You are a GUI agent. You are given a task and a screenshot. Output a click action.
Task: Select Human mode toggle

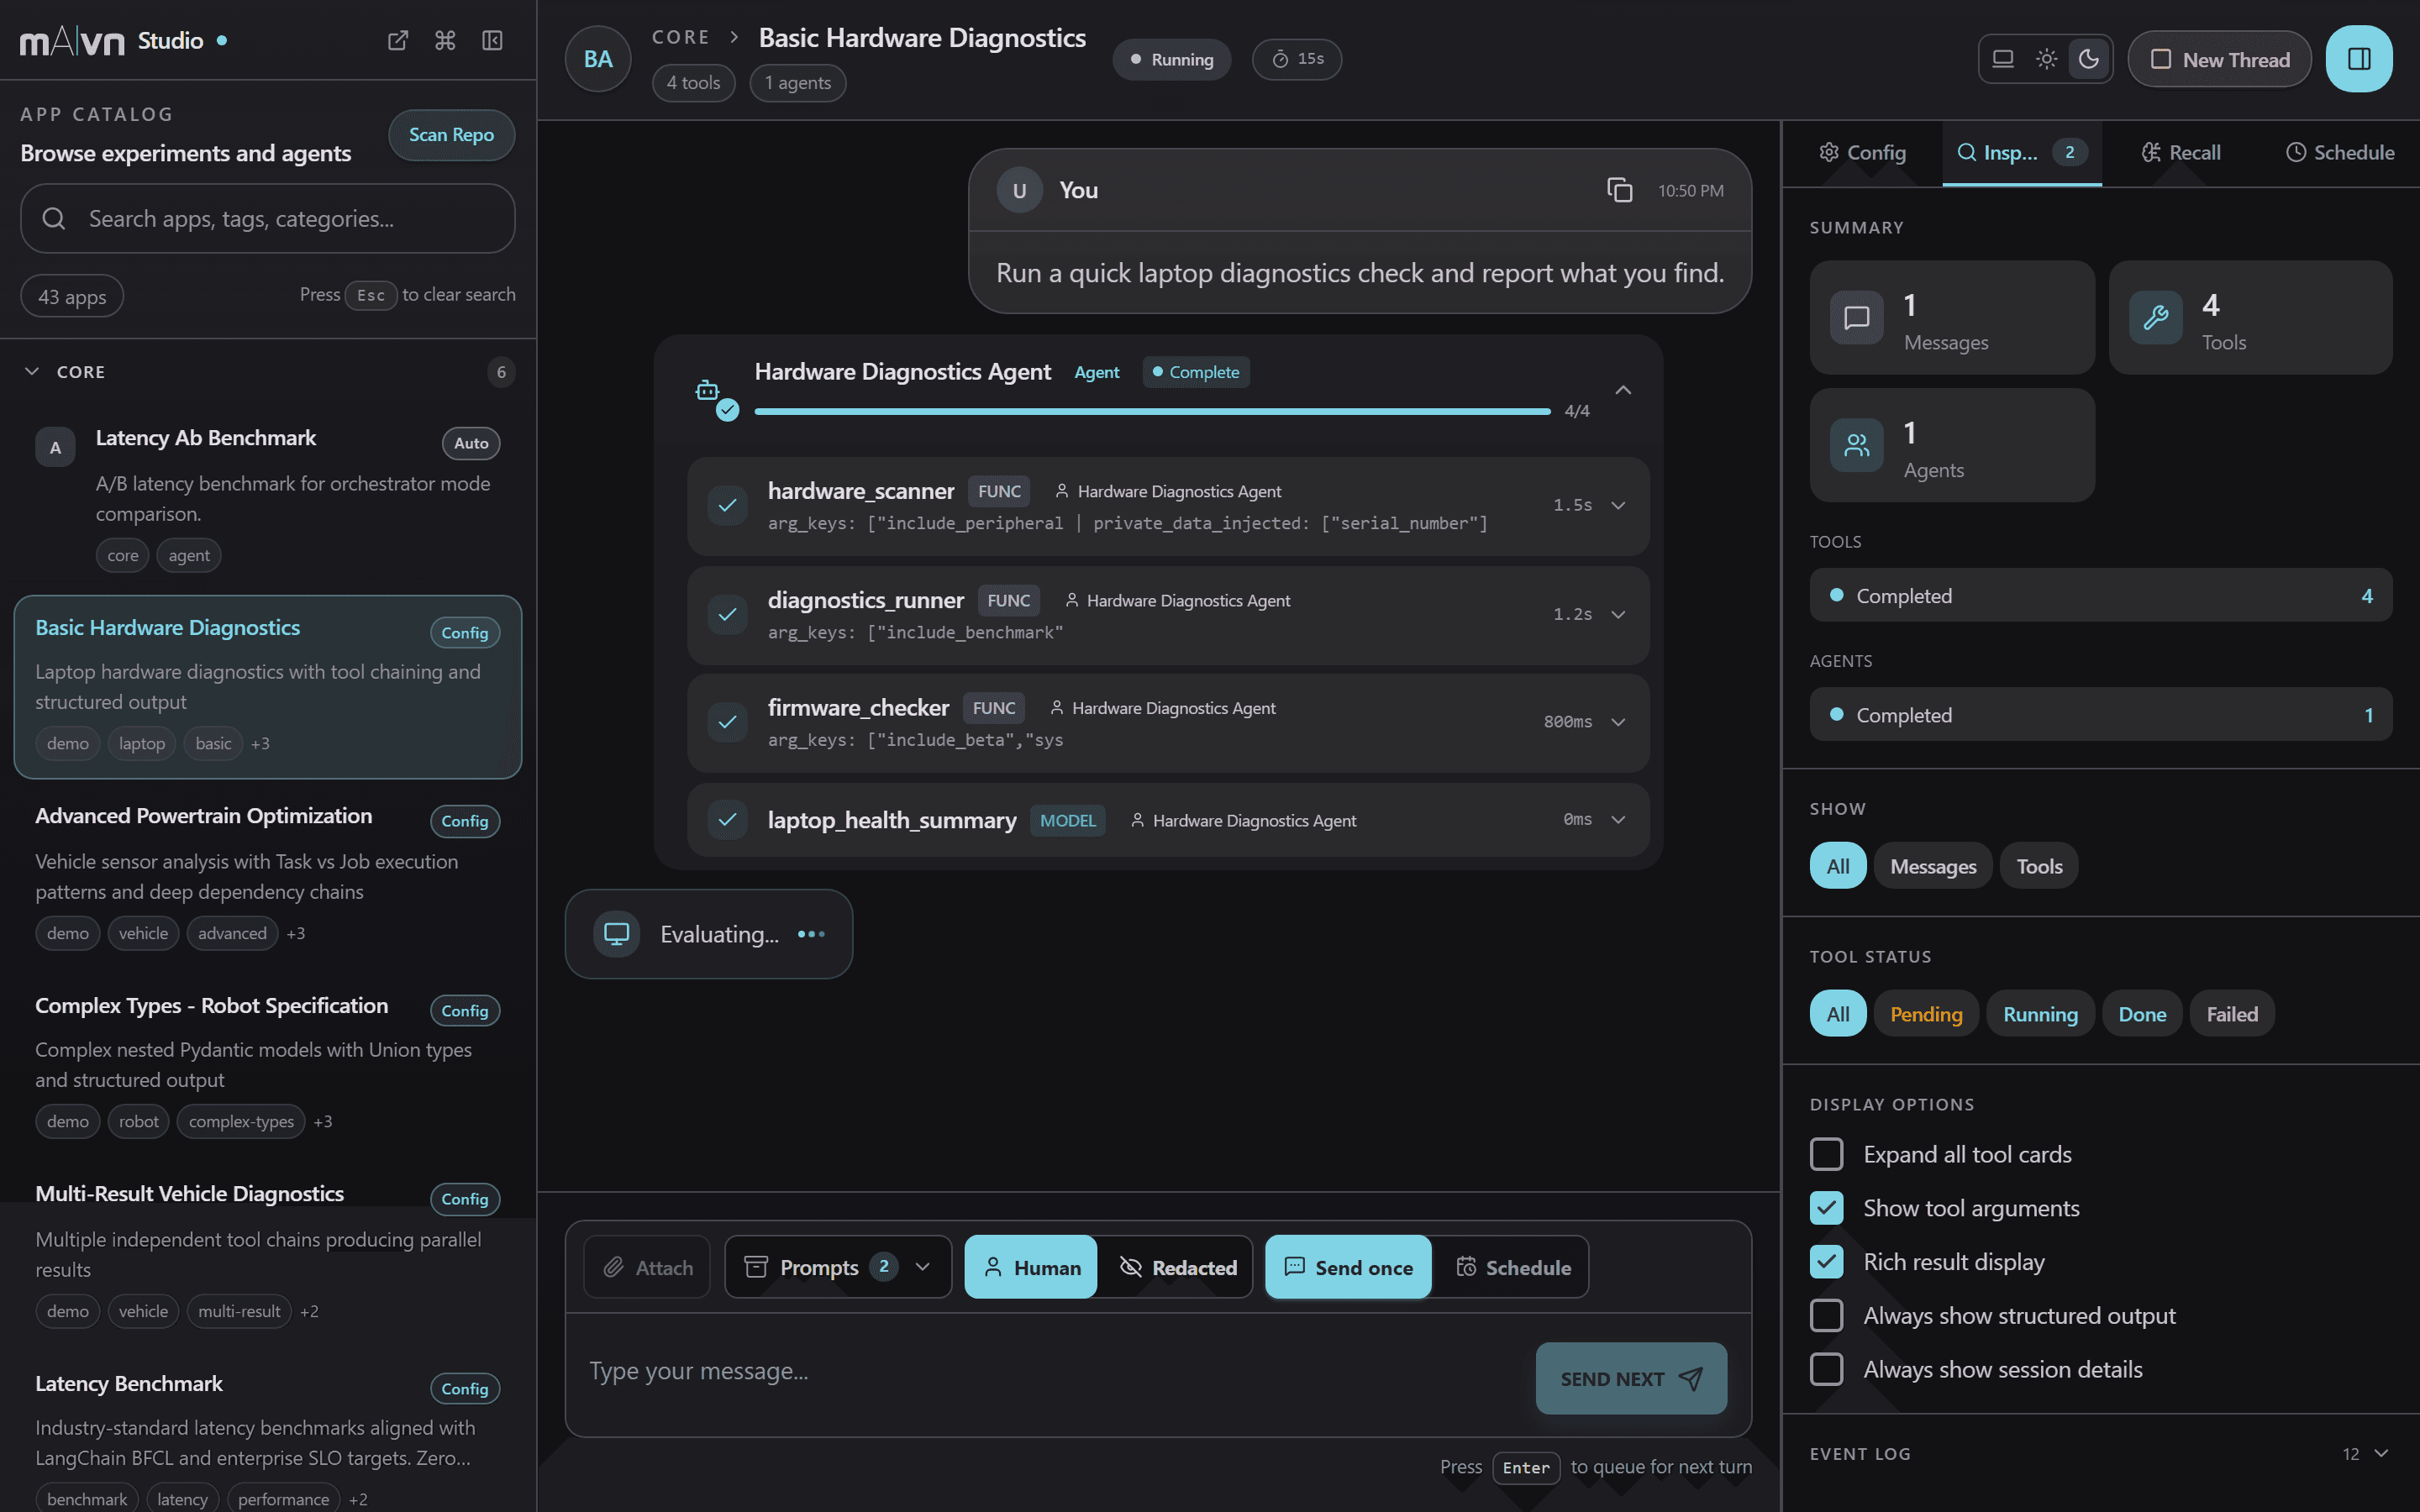click(x=1031, y=1267)
